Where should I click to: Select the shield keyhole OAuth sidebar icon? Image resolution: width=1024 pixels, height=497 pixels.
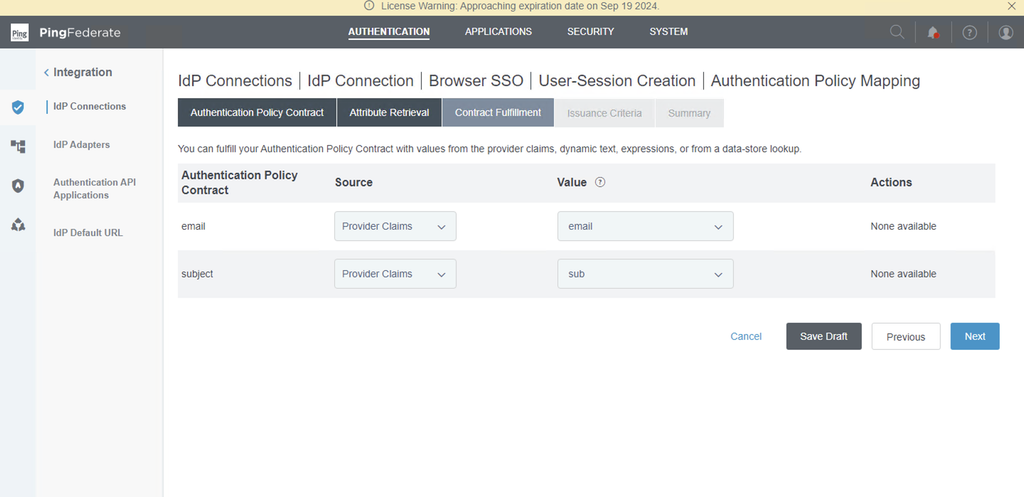(18, 186)
